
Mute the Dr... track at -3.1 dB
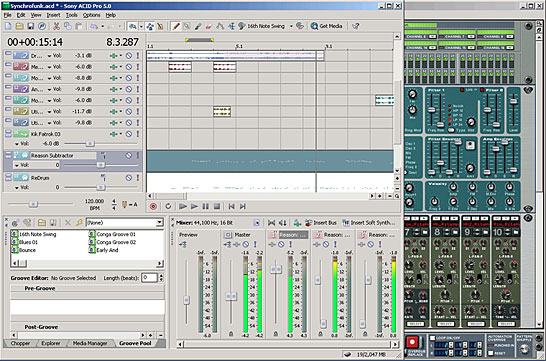(129, 55)
